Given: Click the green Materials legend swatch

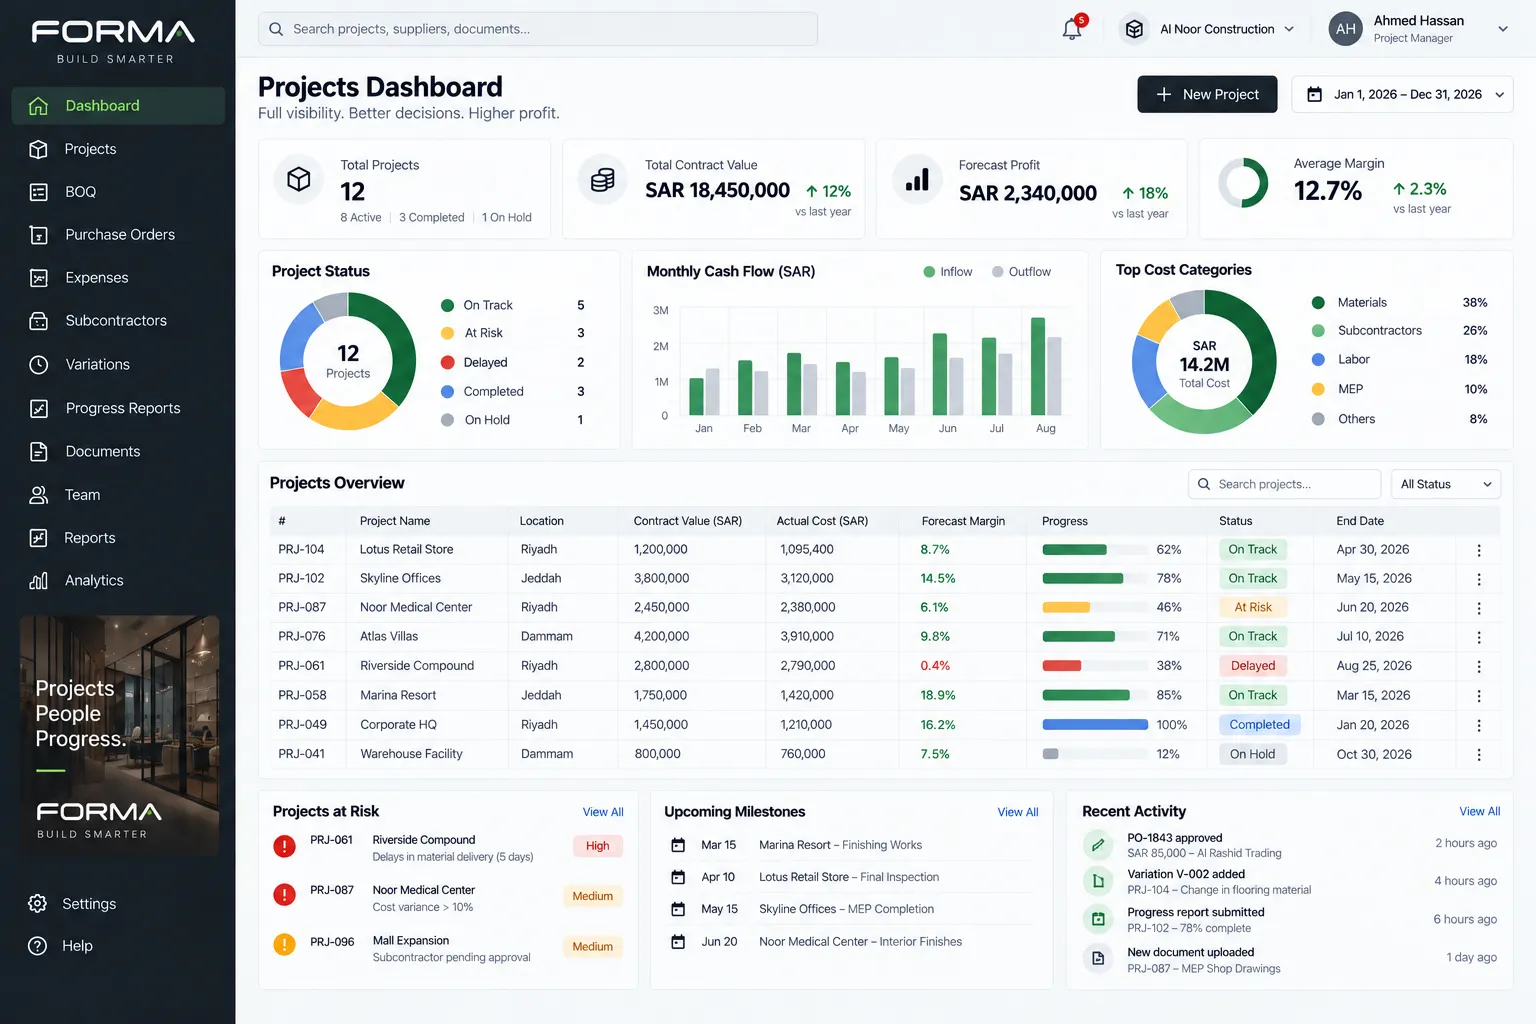Looking at the screenshot, I should point(1318,303).
